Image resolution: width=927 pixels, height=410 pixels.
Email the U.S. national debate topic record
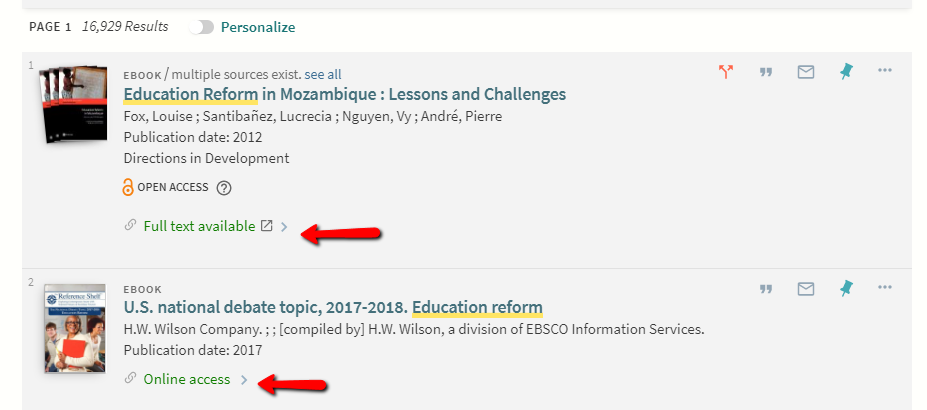[x=806, y=289]
